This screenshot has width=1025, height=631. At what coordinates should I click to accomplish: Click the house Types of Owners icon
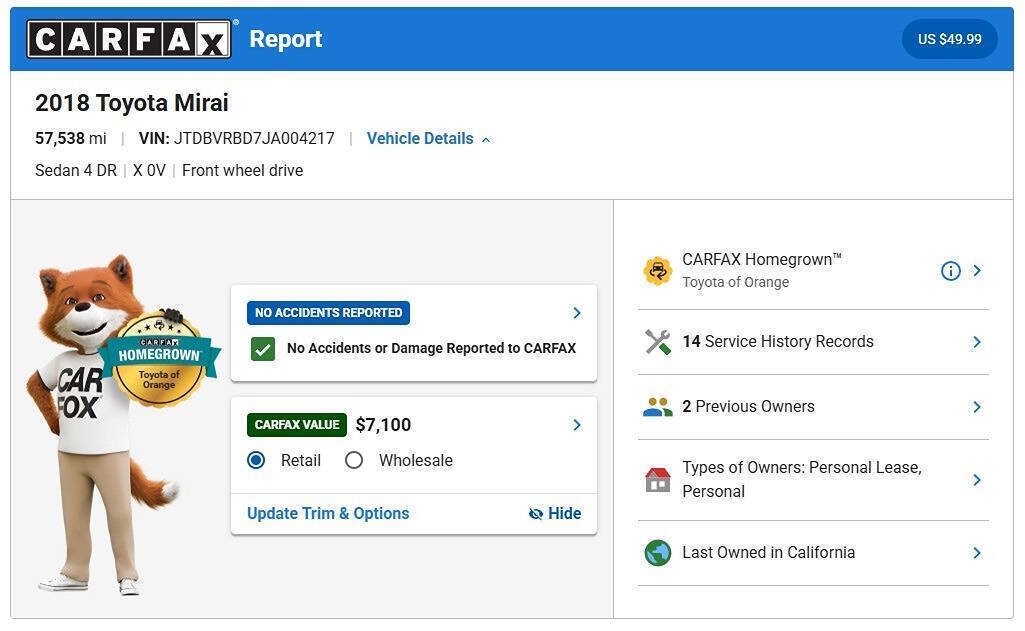coord(658,480)
